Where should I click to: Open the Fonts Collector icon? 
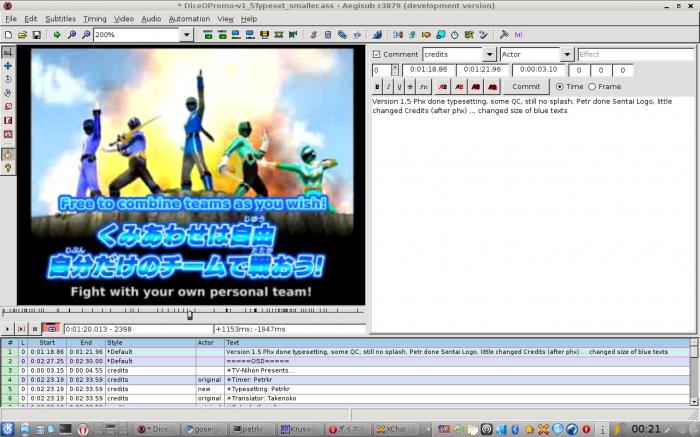[x=357, y=34]
